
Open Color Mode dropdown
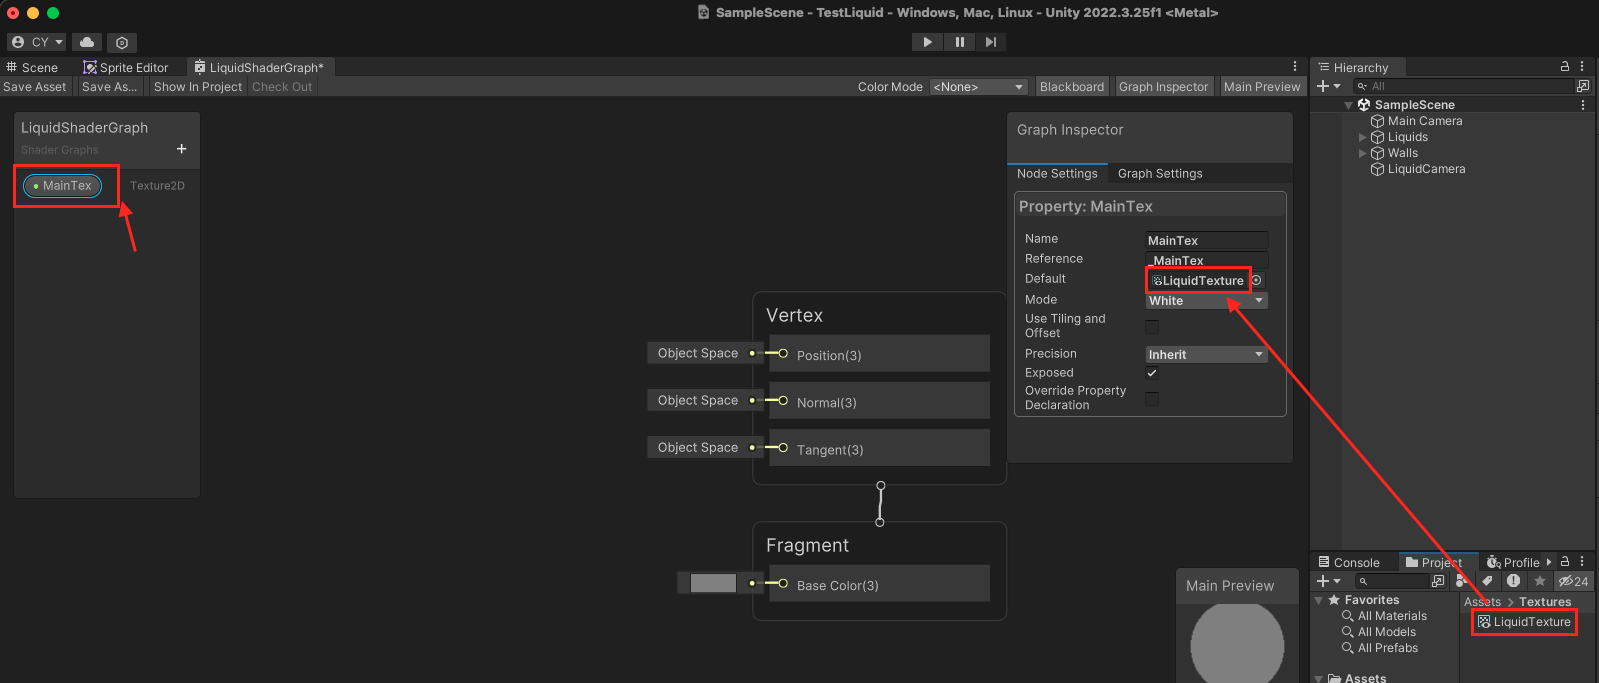(979, 87)
